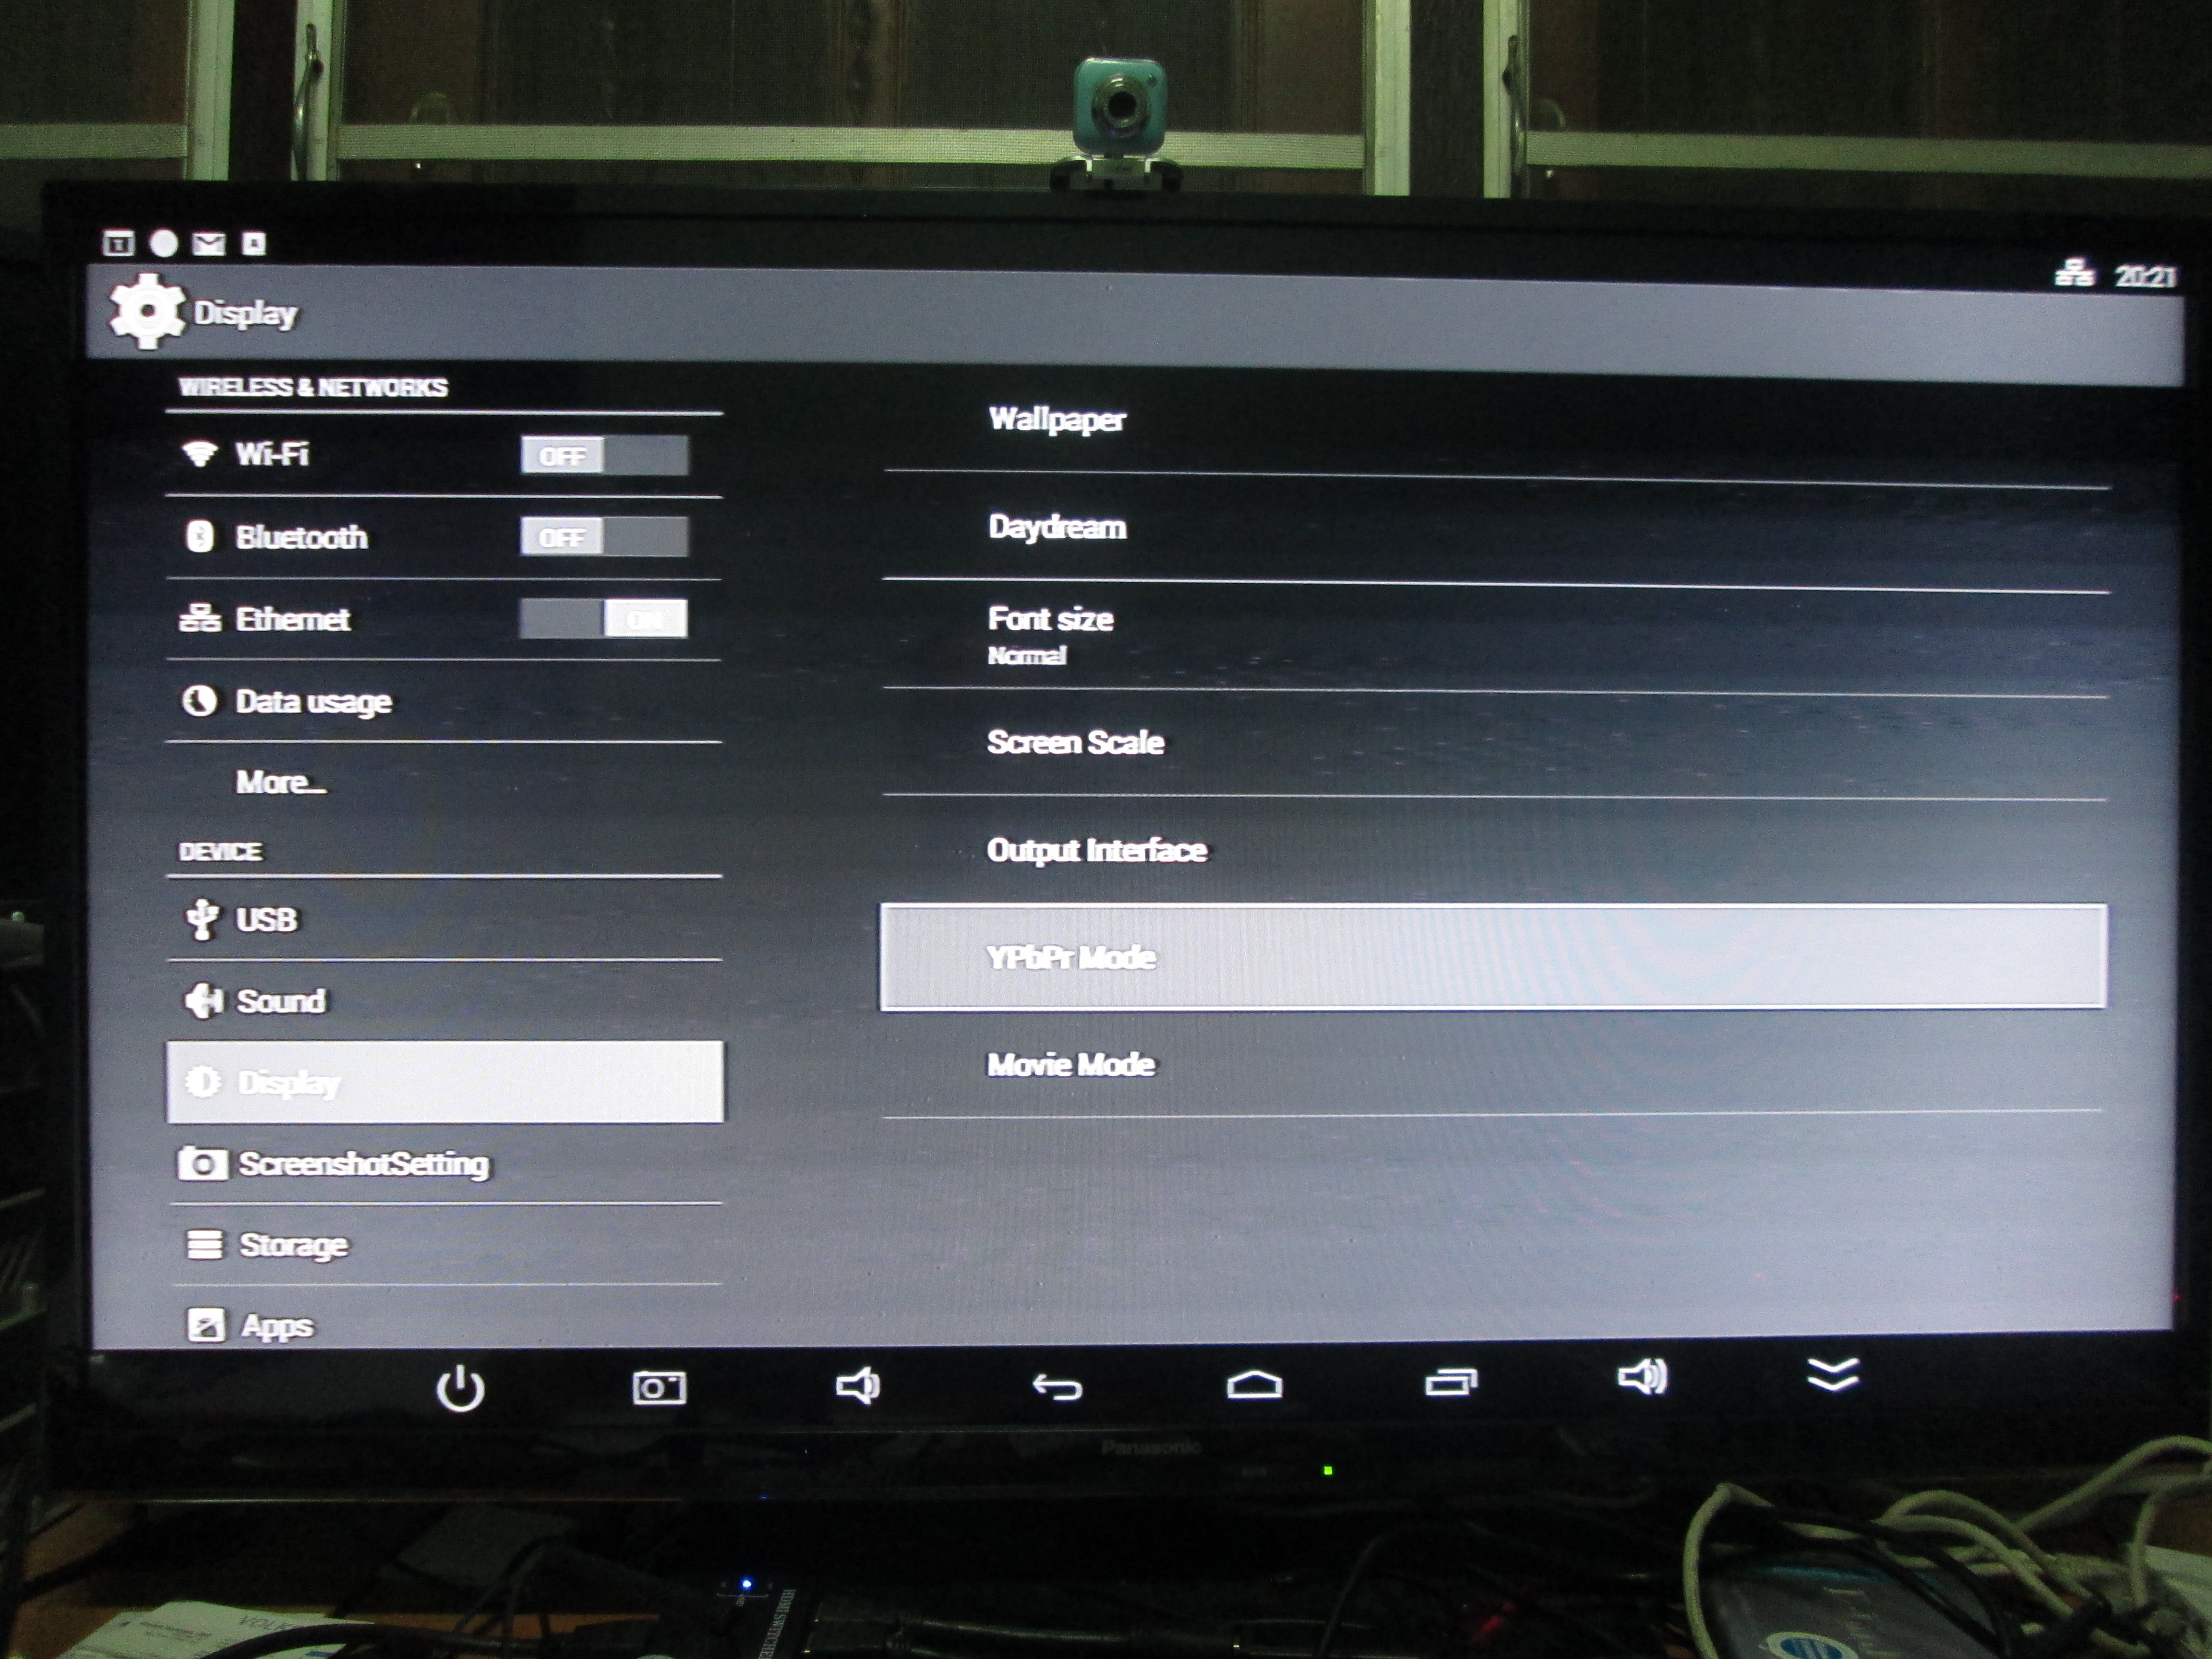Click the Apps icon in sidebar

pyautogui.click(x=206, y=1325)
